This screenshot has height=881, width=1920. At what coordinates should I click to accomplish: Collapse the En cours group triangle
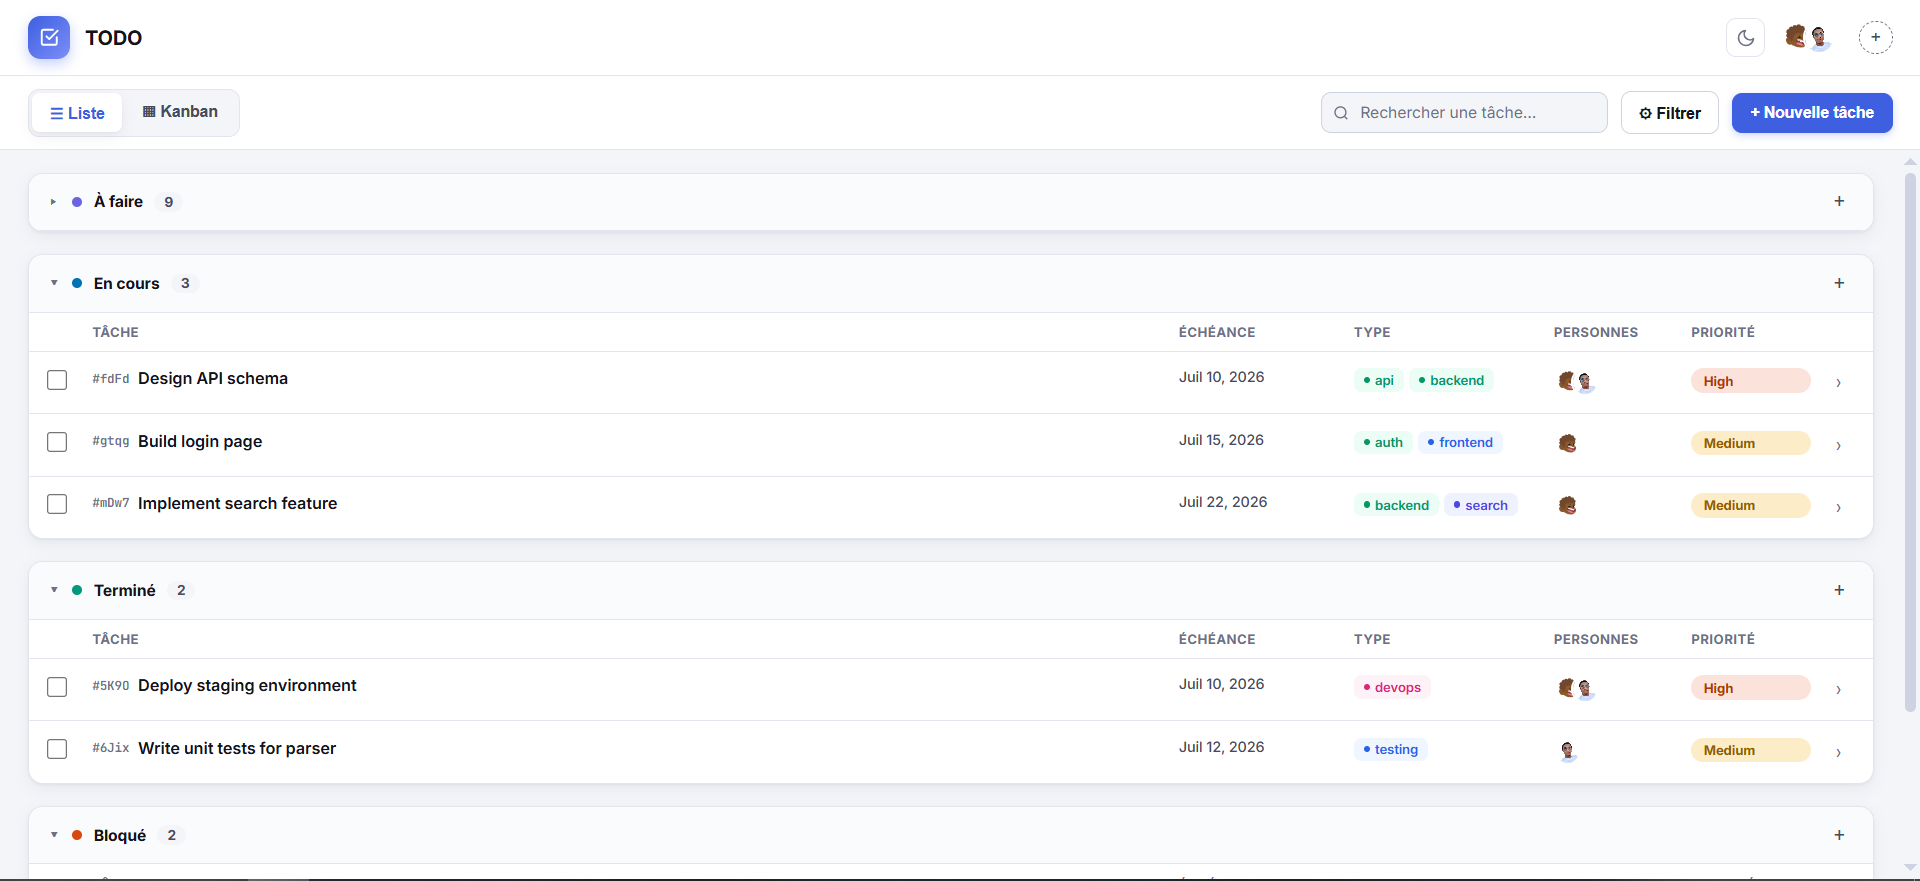click(x=54, y=283)
